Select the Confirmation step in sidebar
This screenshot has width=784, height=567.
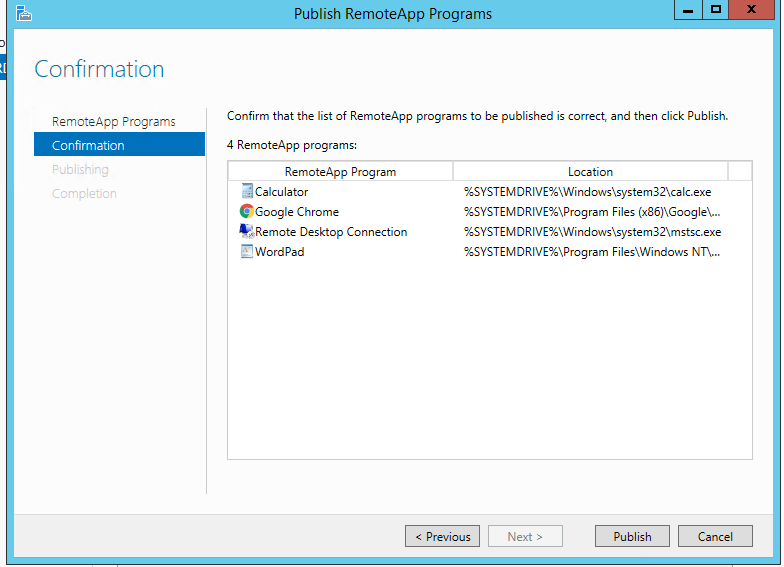tap(88, 145)
